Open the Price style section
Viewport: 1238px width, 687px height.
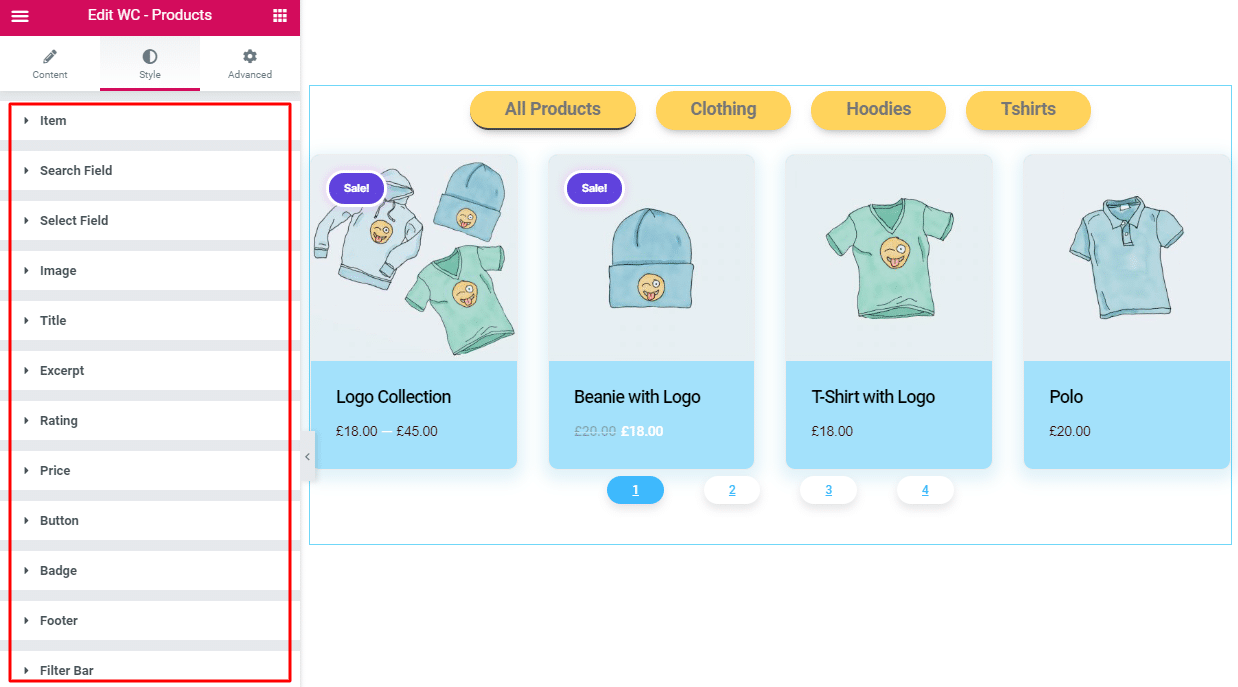point(55,471)
